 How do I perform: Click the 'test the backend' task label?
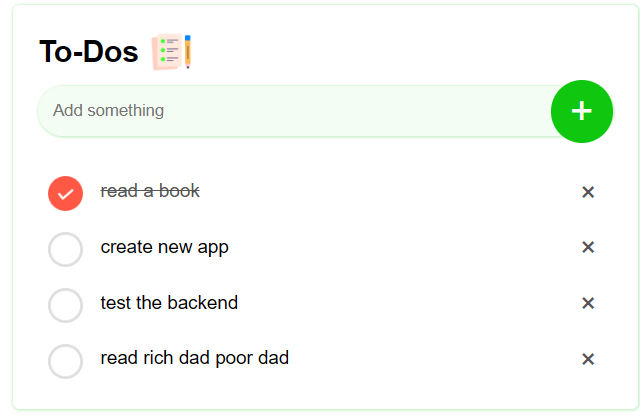click(x=169, y=303)
